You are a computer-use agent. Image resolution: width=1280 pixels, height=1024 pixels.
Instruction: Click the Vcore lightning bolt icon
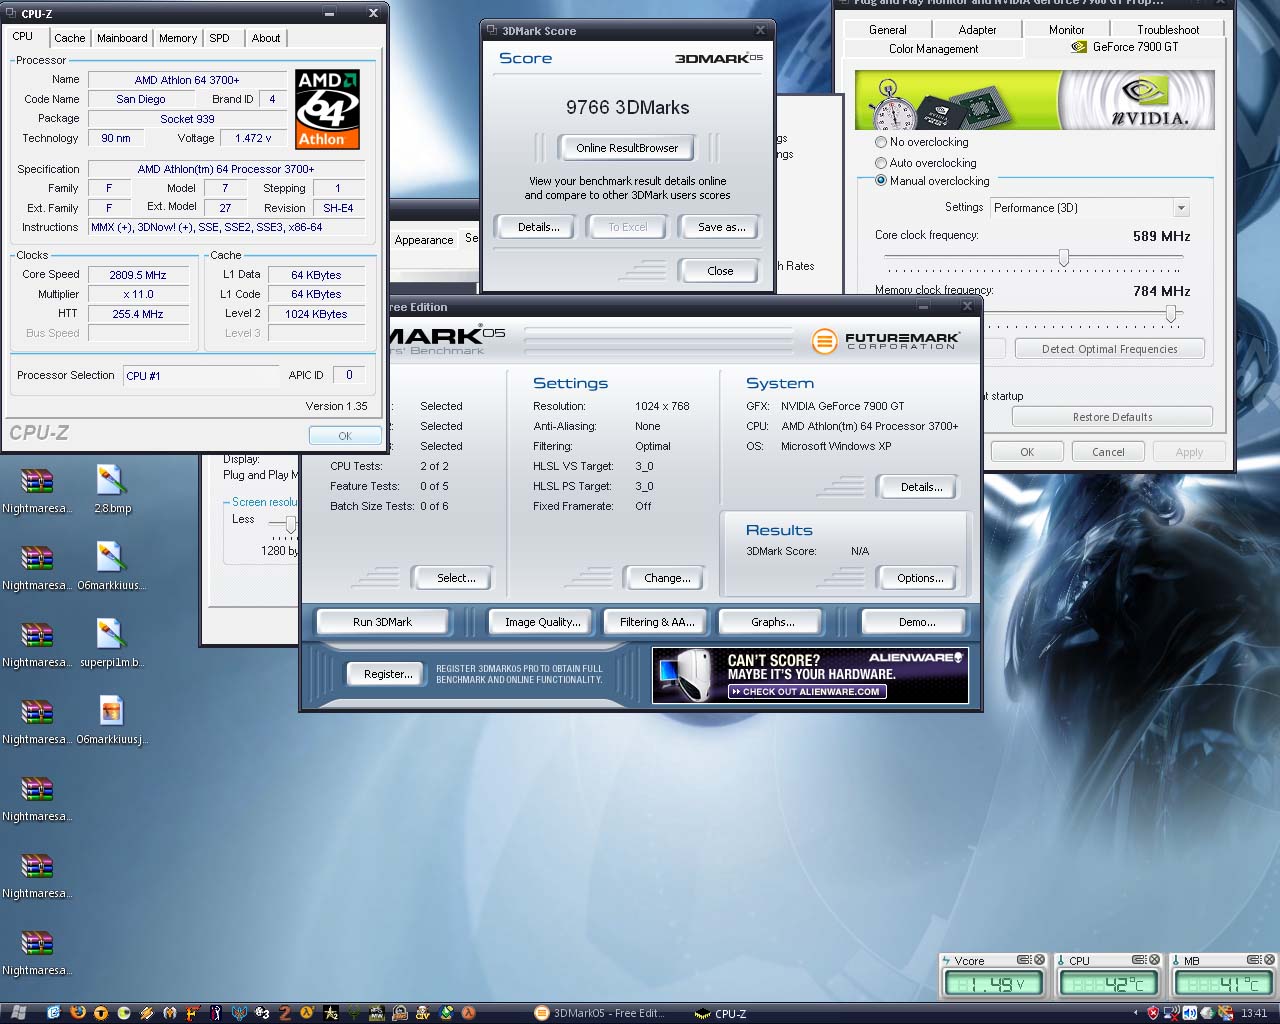click(946, 961)
